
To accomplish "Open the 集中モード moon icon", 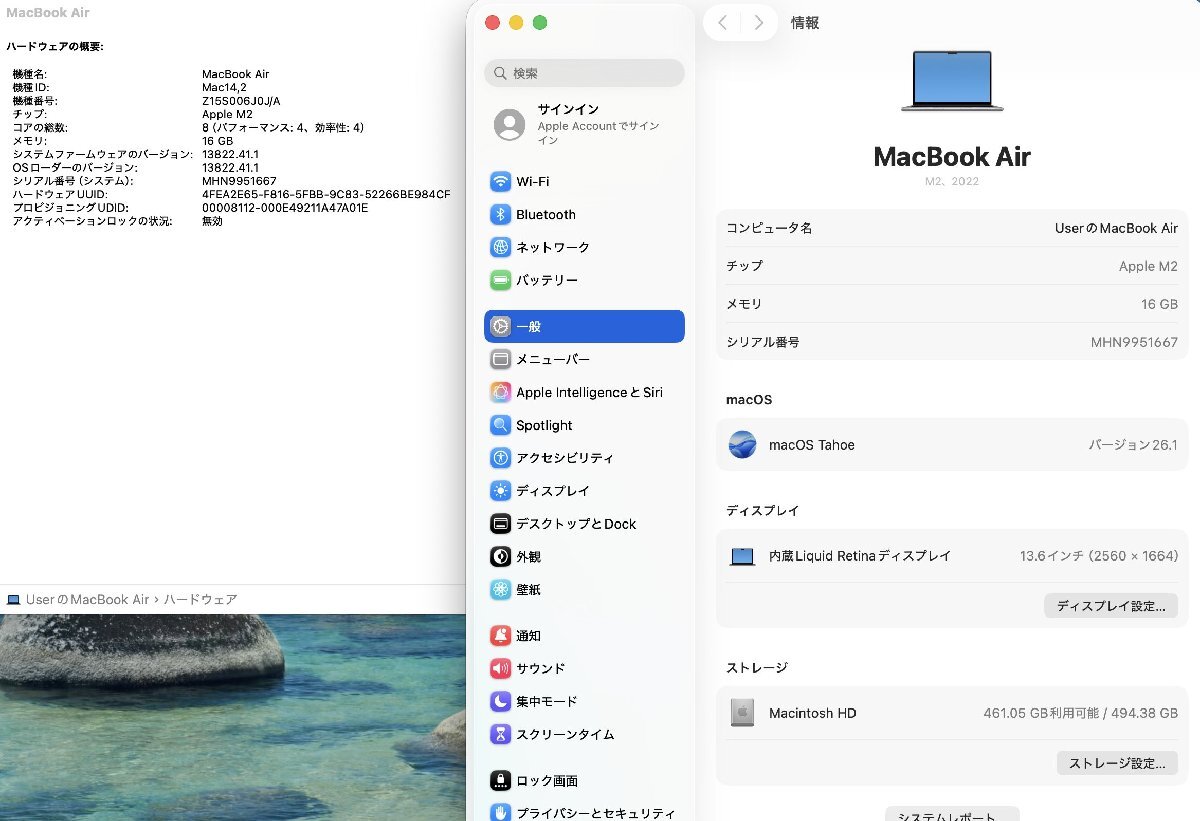I will click(501, 701).
